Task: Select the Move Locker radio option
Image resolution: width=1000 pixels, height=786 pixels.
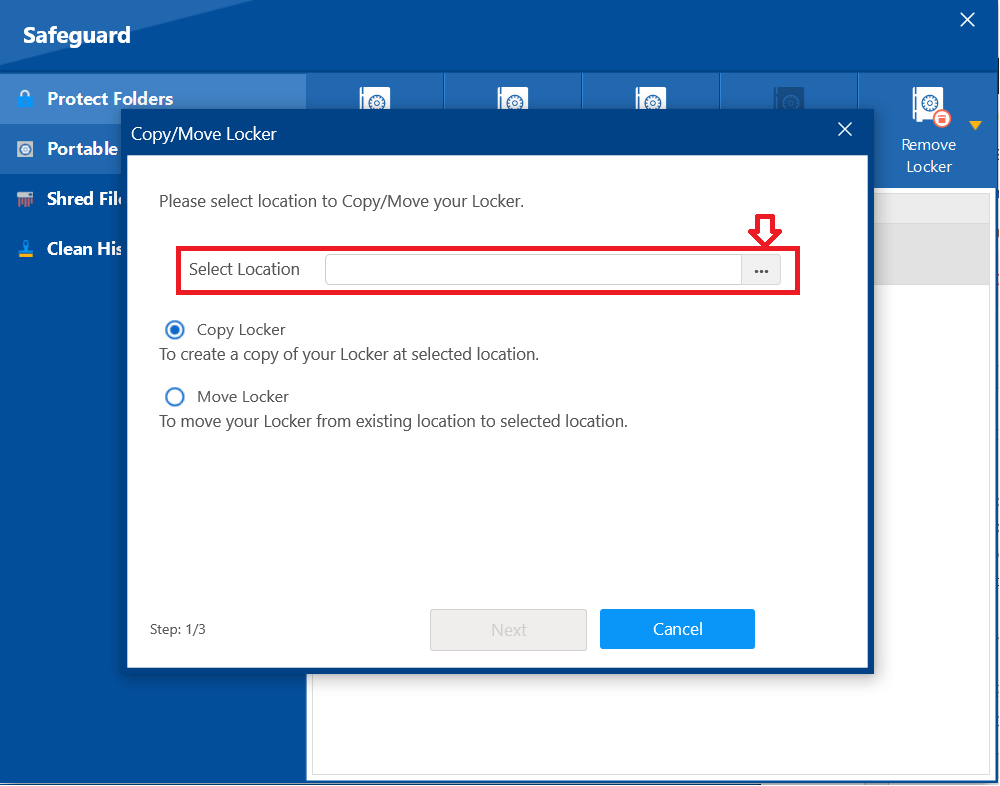Action: click(175, 397)
